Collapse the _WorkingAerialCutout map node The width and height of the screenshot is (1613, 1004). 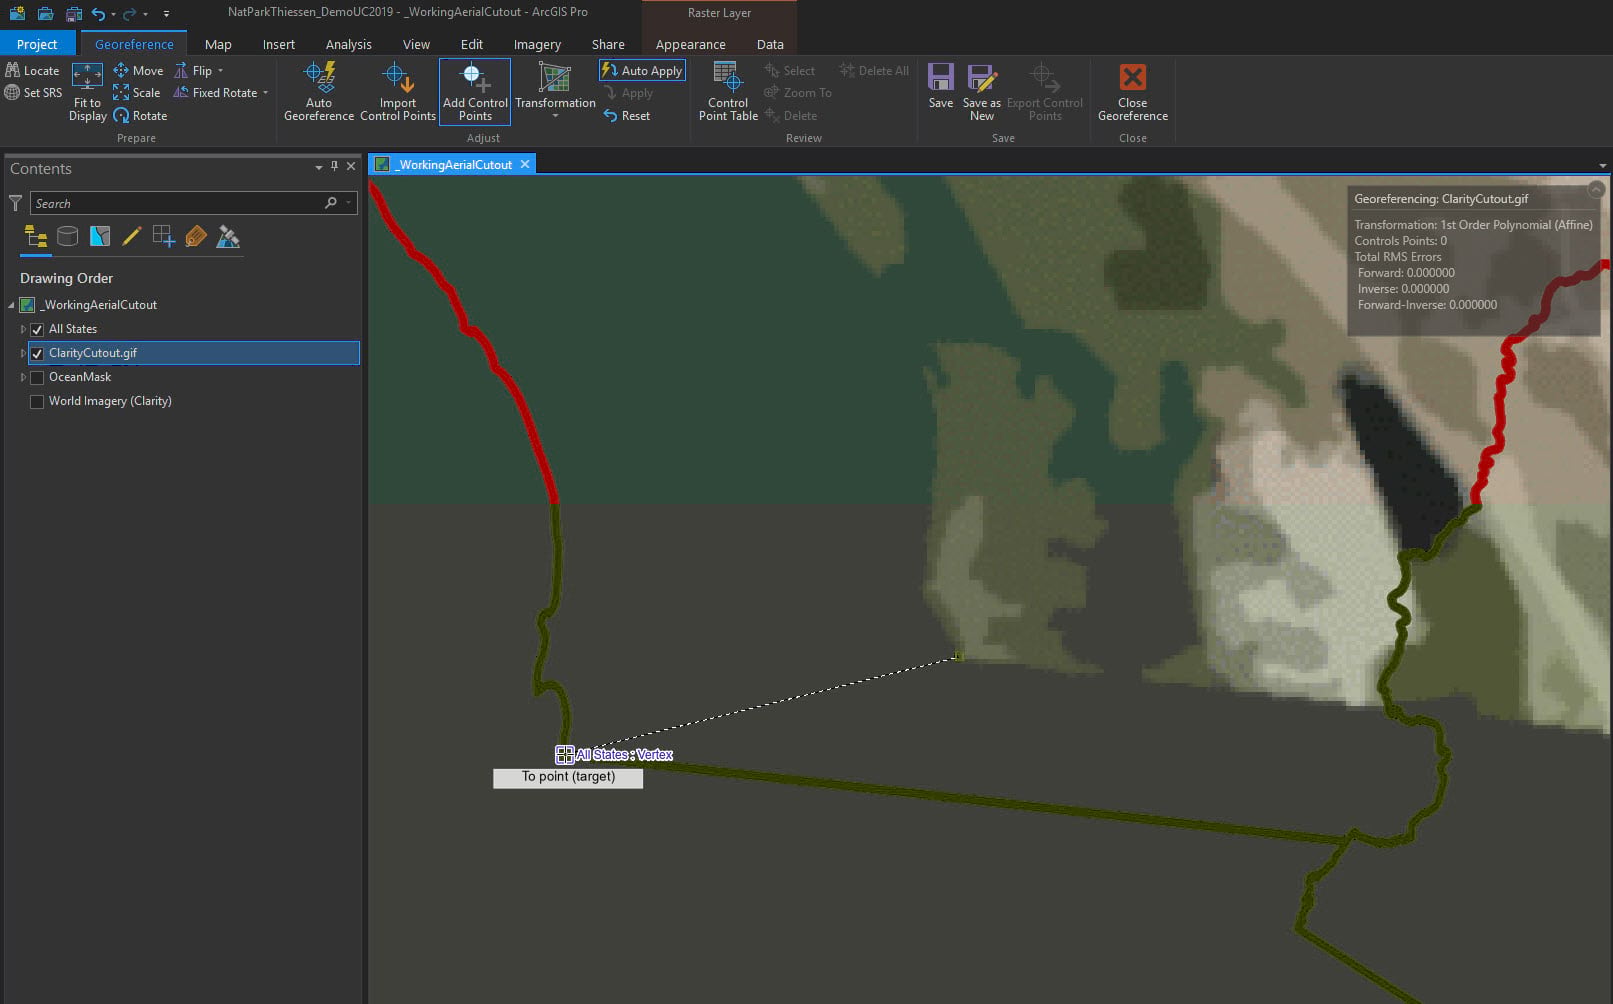pyautogui.click(x=11, y=305)
